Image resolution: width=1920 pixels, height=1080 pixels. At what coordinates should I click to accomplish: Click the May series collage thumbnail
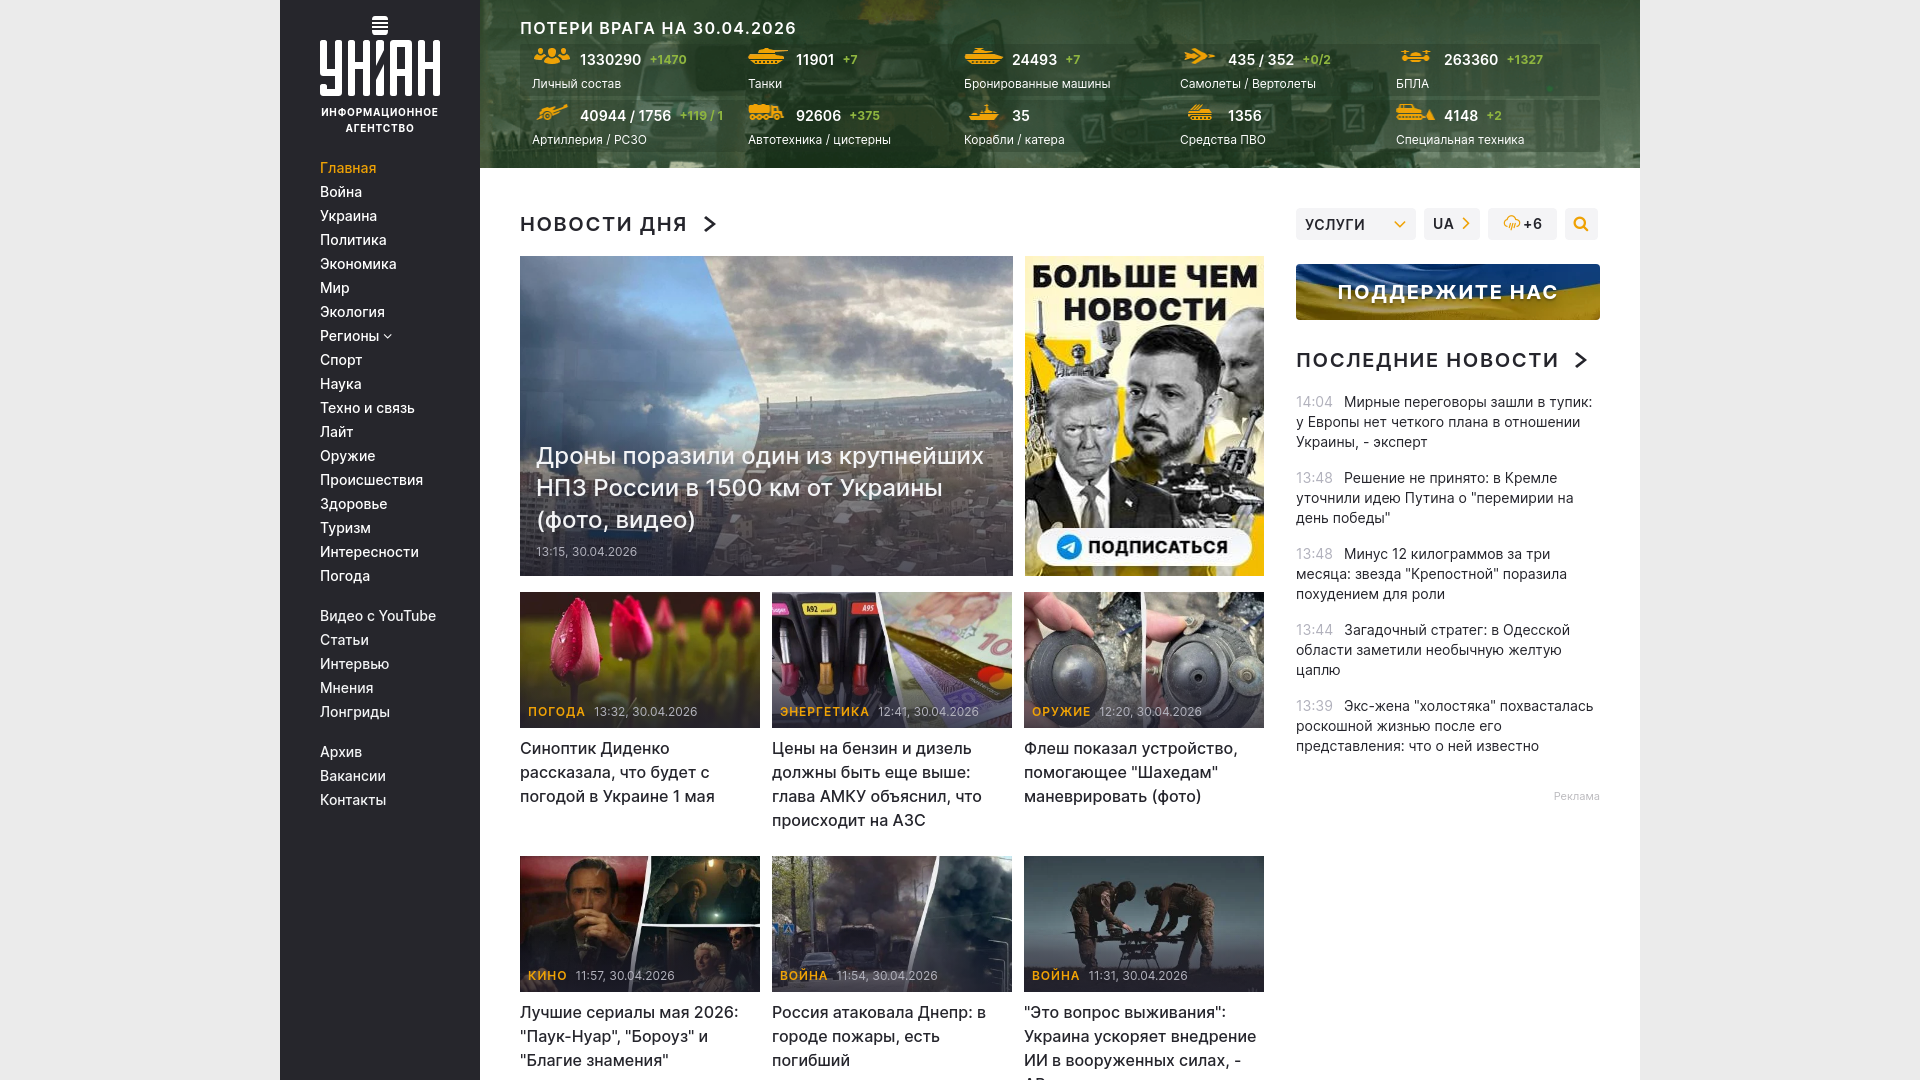tap(640, 924)
